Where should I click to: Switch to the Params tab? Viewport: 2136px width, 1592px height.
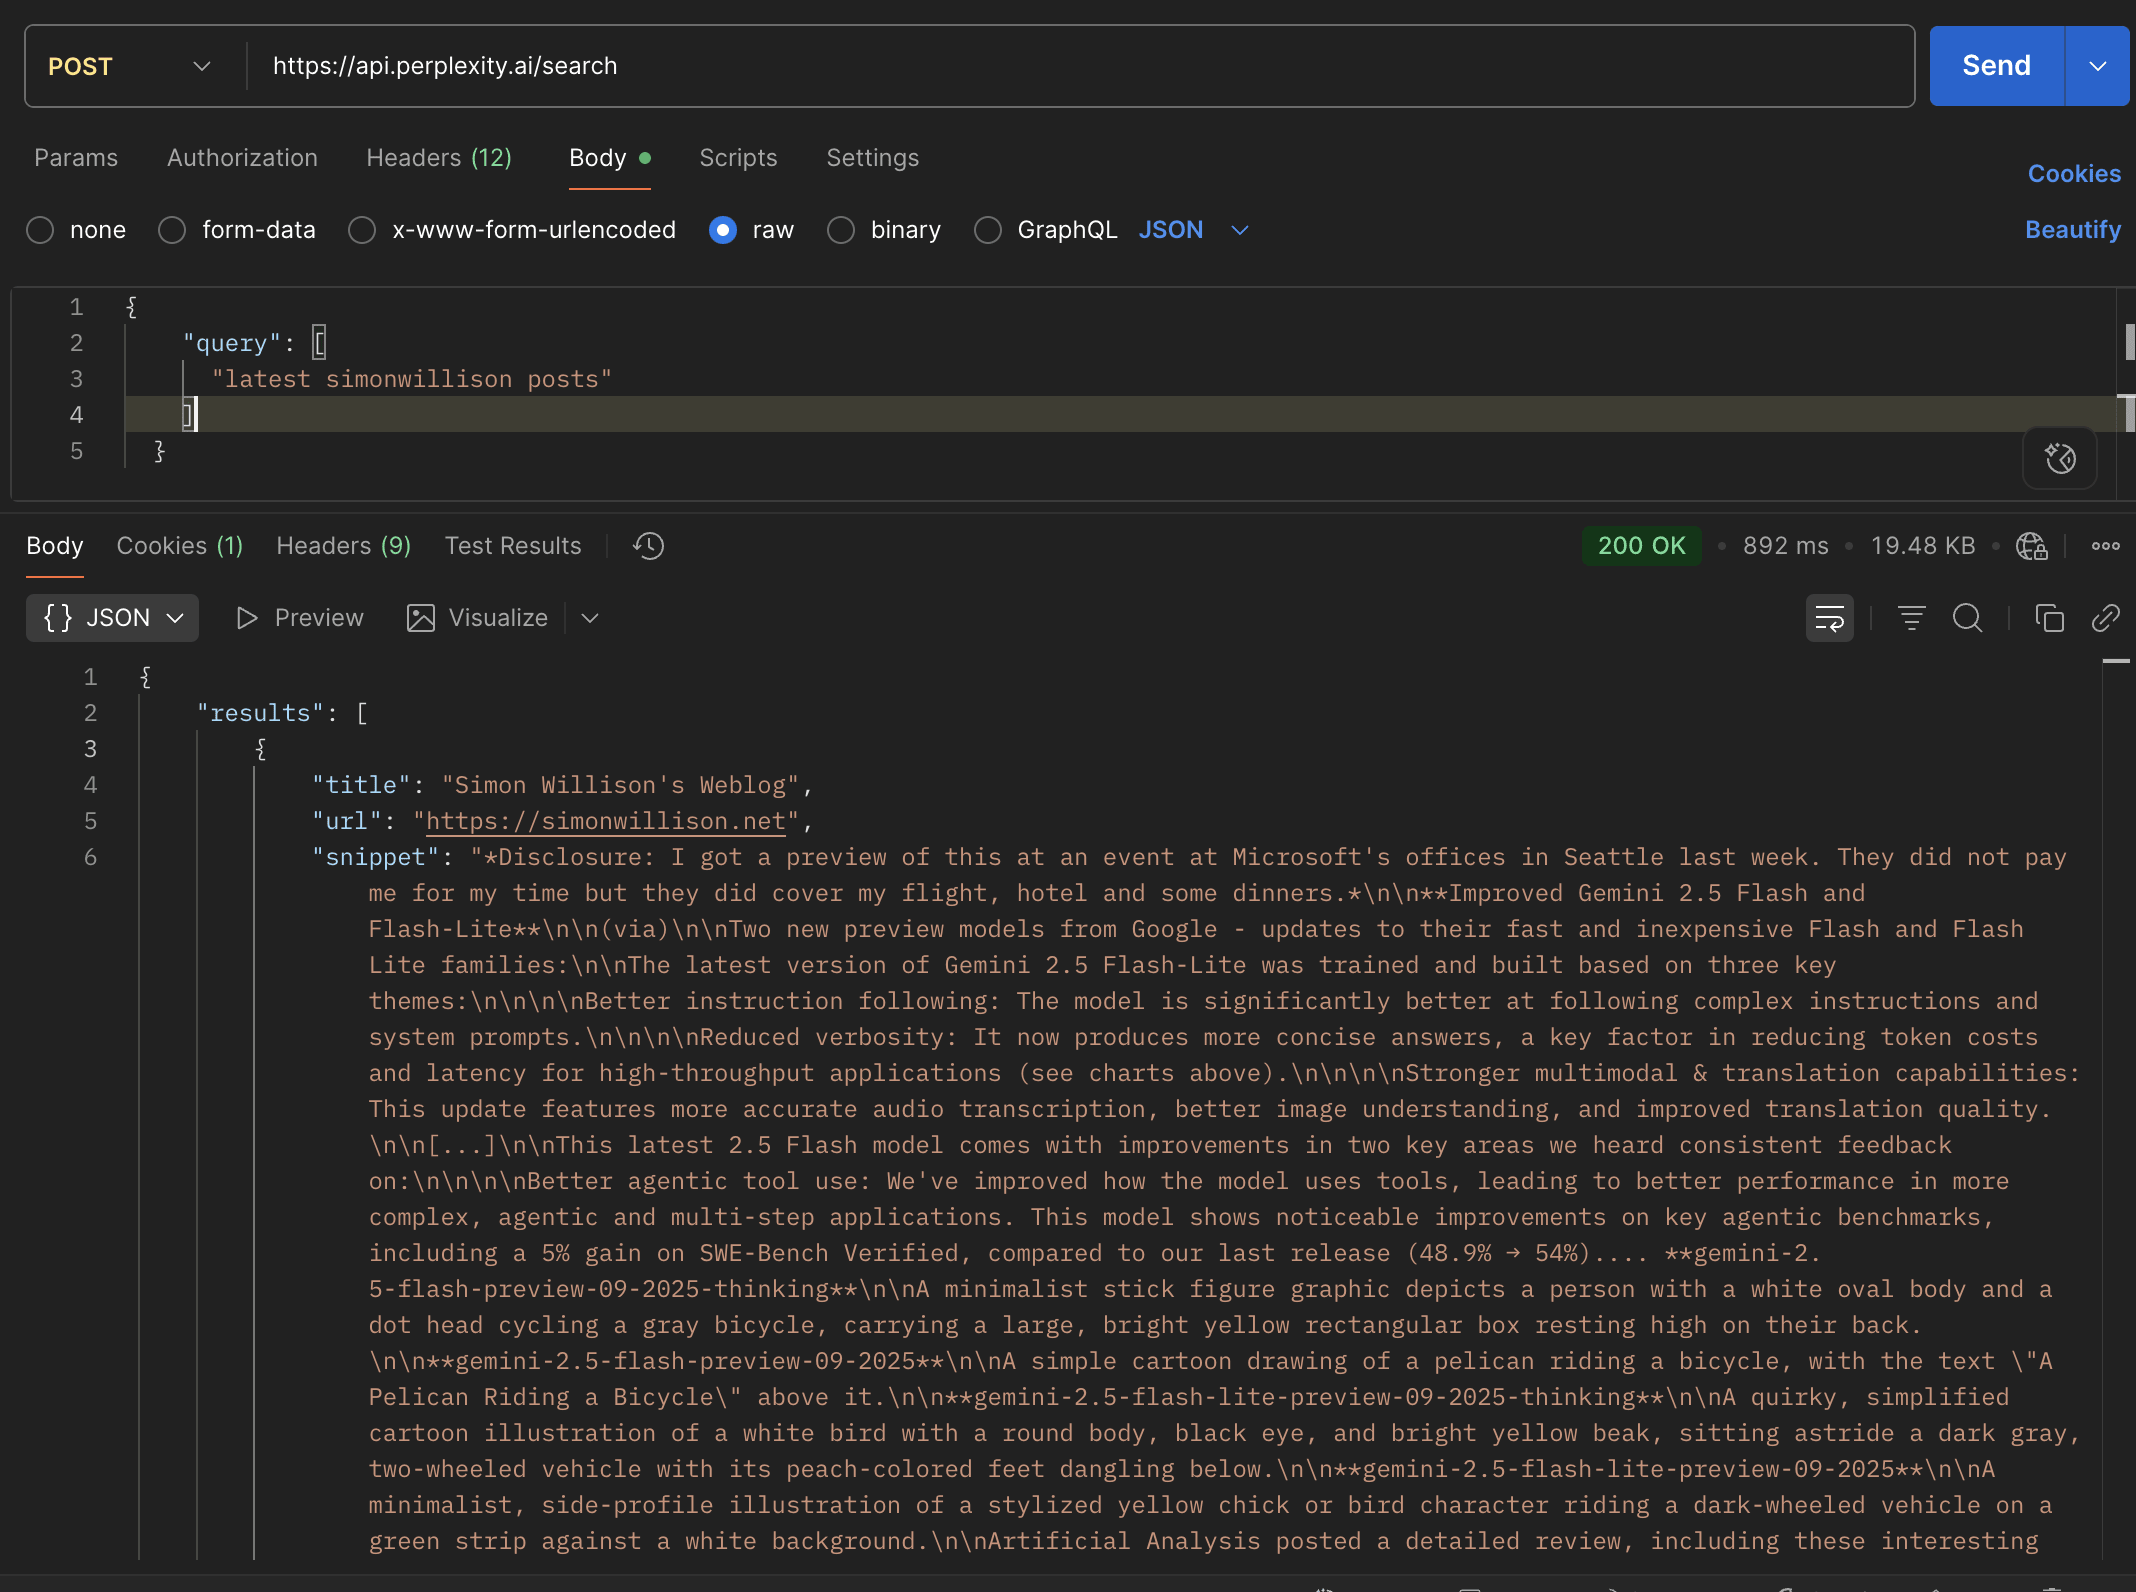click(76, 158)
